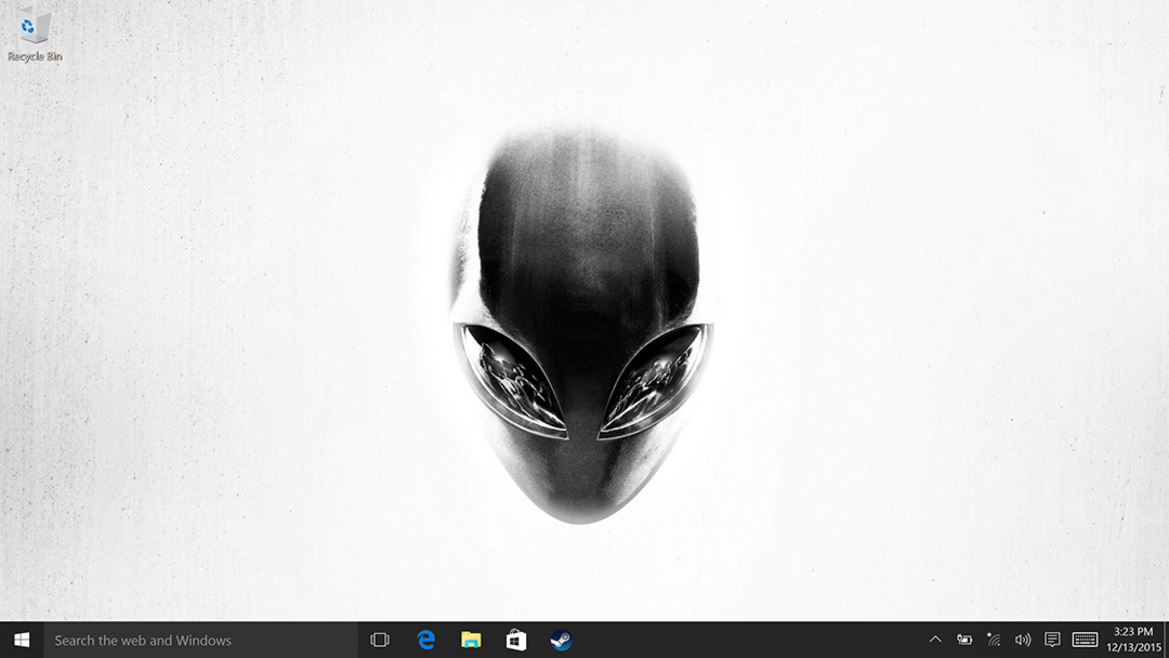1169x658 pixels.
Task: Launch Steam from the taskbar
Action: tap(561, 640)
